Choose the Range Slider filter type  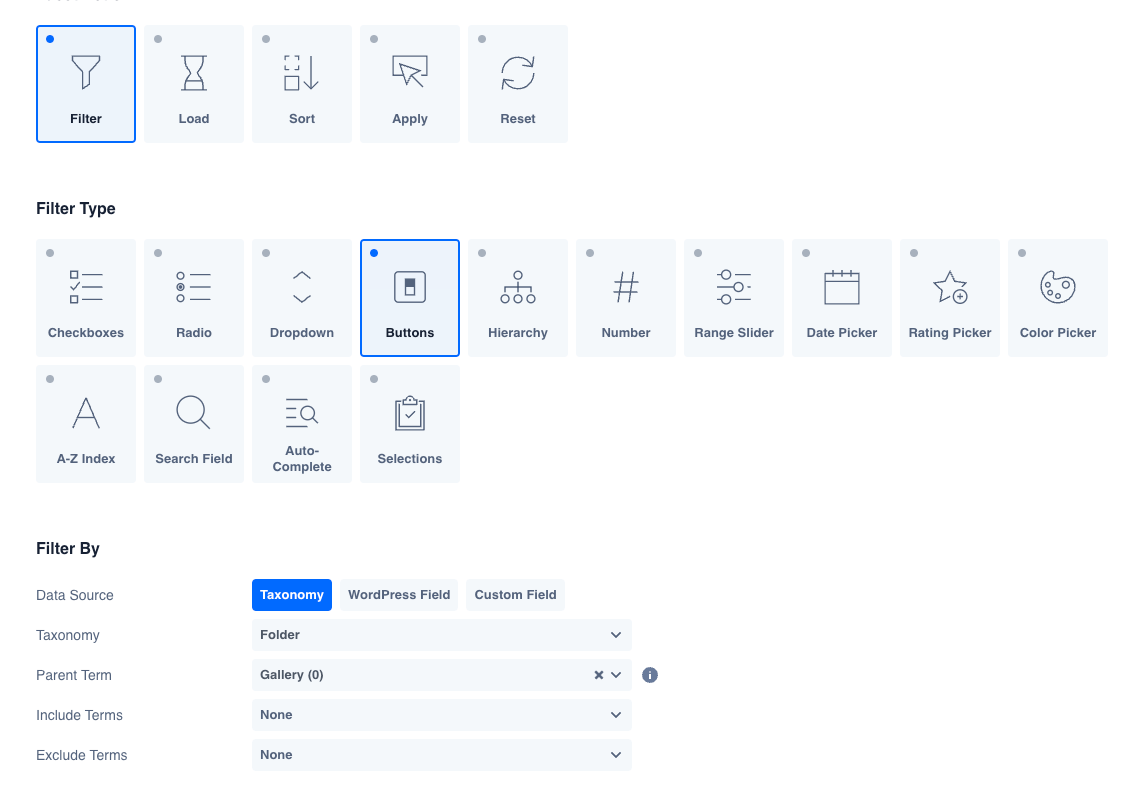tap(734, 298)
